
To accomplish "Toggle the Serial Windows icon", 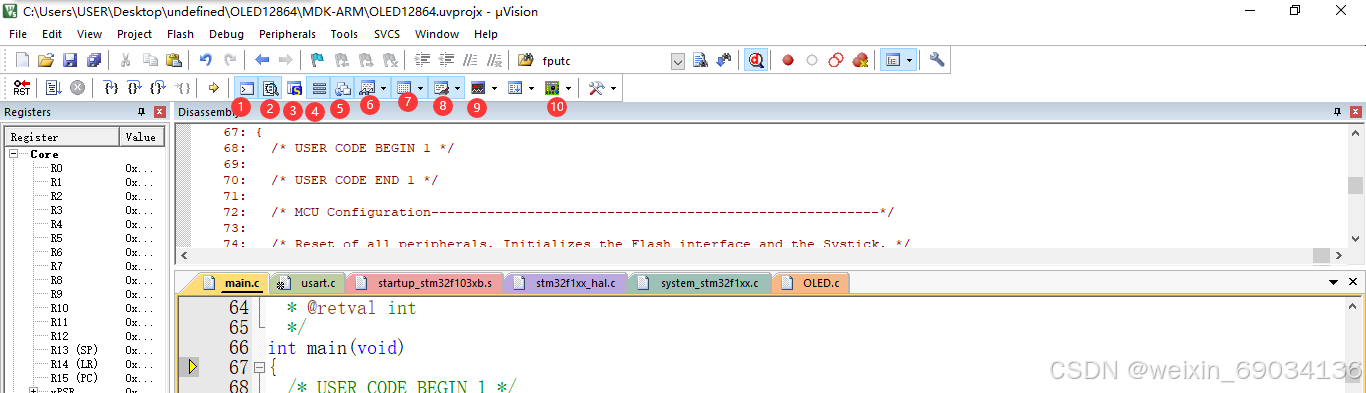I will (442, 88).
